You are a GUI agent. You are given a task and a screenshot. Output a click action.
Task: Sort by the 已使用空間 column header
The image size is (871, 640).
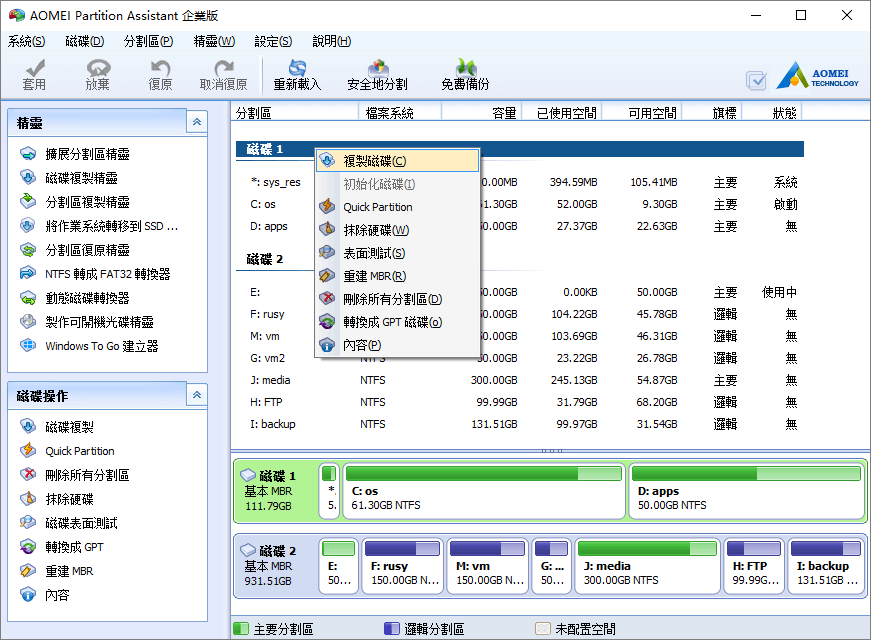pos(562,113)
